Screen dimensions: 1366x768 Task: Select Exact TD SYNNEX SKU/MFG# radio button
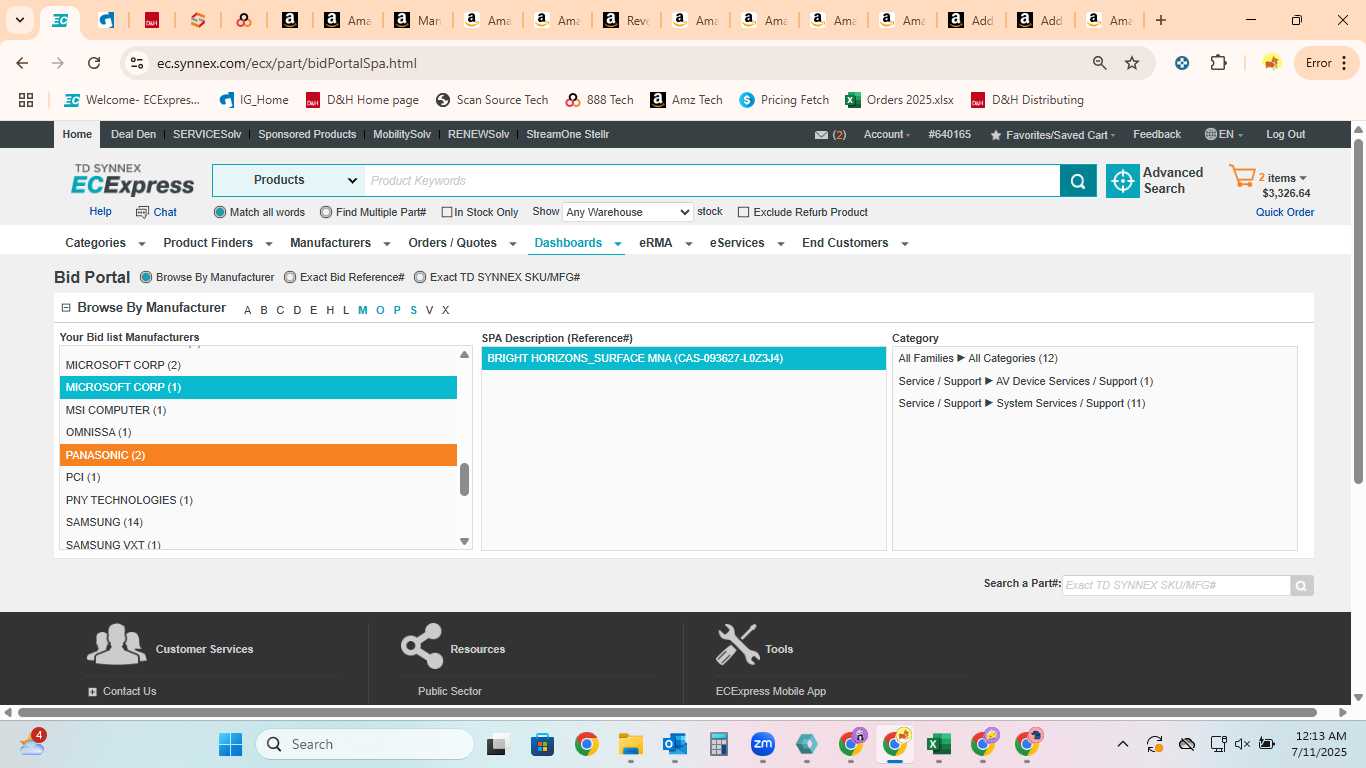click(x=420, y=277)
